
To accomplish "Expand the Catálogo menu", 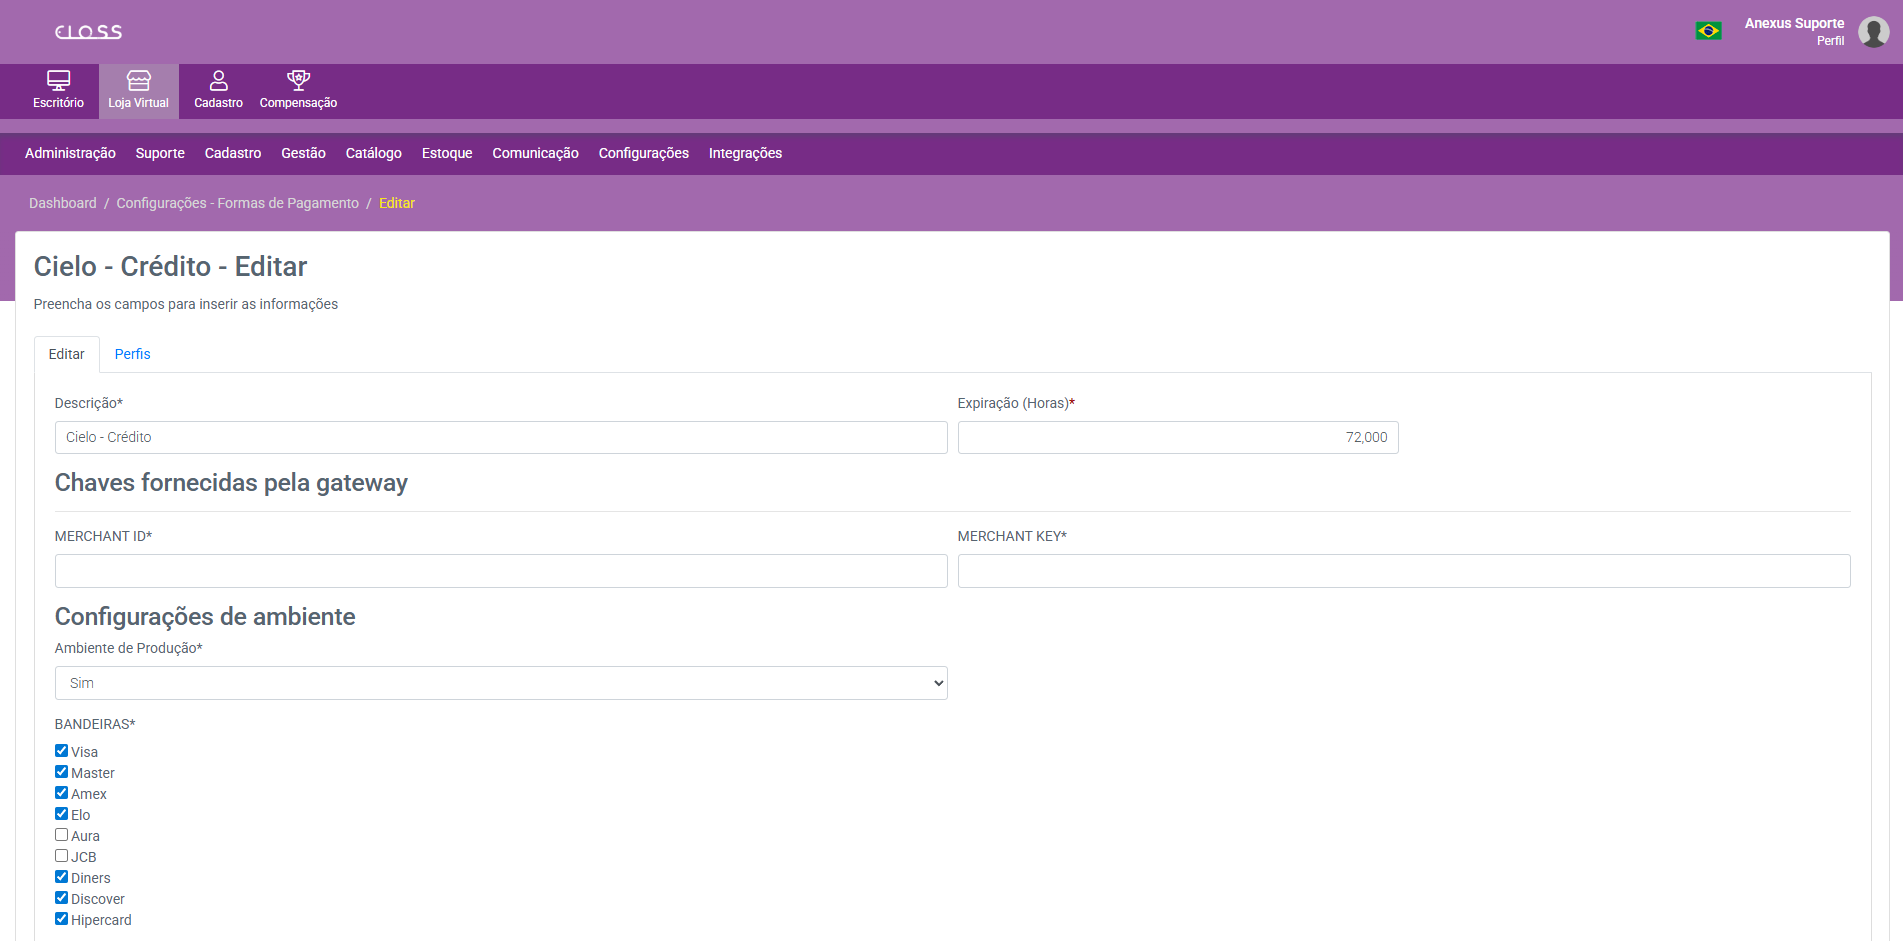I will pyautogui.click(x=373, y=153).
